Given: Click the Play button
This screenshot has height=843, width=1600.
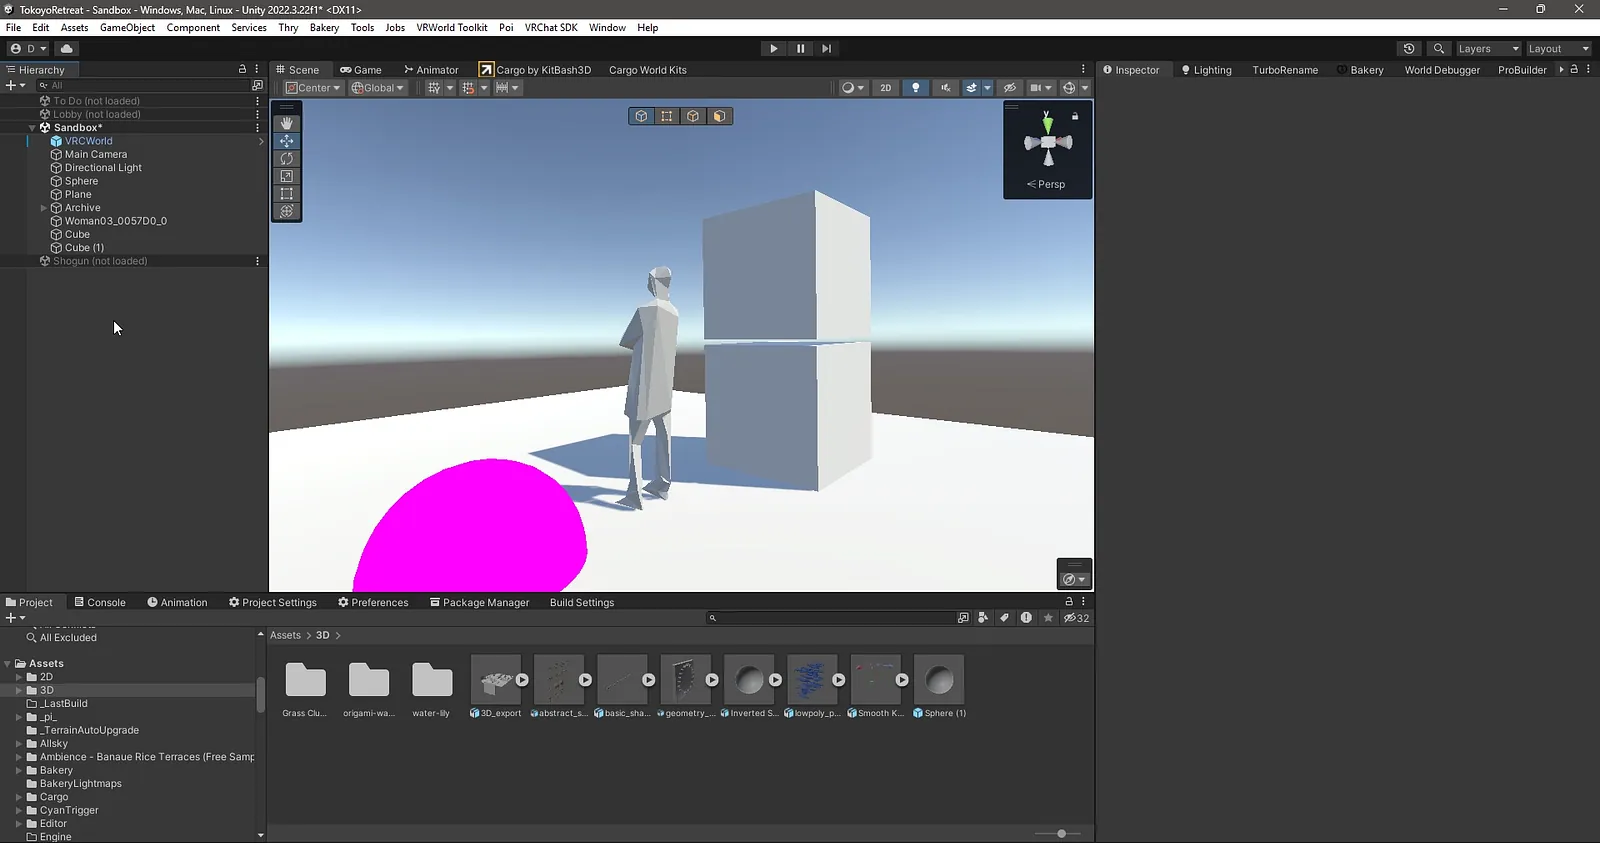Looking at the screenshot, I should click(x=773, y=48).
